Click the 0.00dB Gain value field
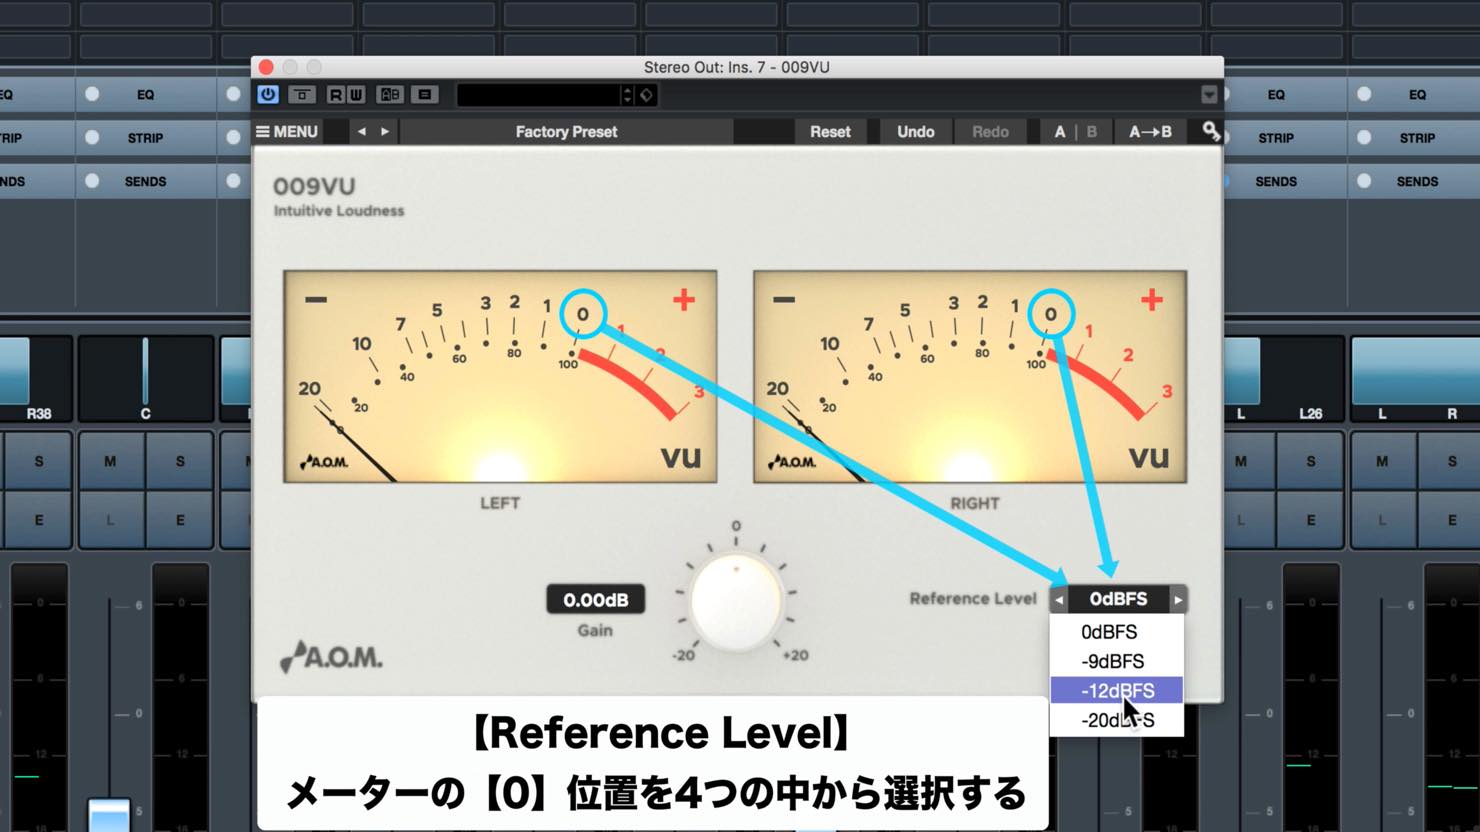Screen dimensions: 1480x832 pyautogui.click(x=595, y=600)
